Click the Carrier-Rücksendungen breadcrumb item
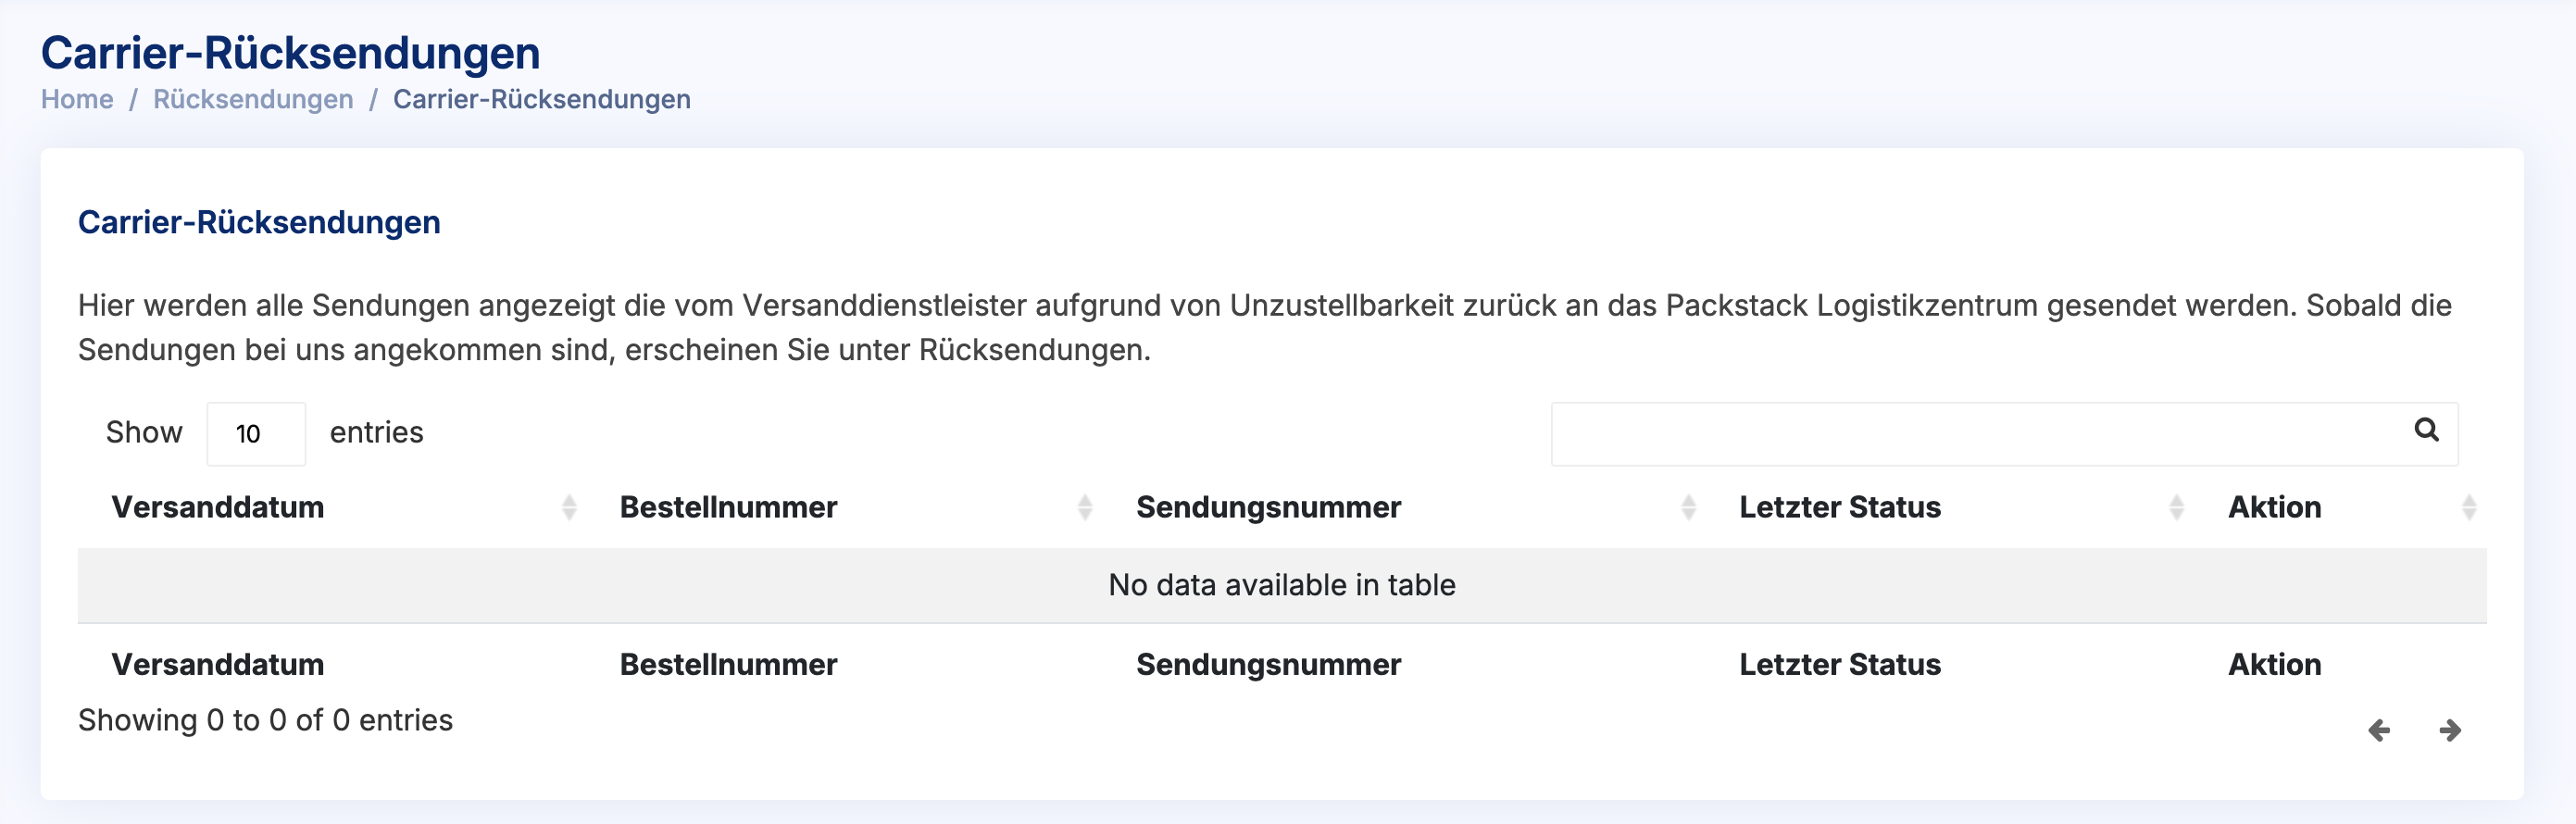 pyautogui.click(x=541, y=99)
